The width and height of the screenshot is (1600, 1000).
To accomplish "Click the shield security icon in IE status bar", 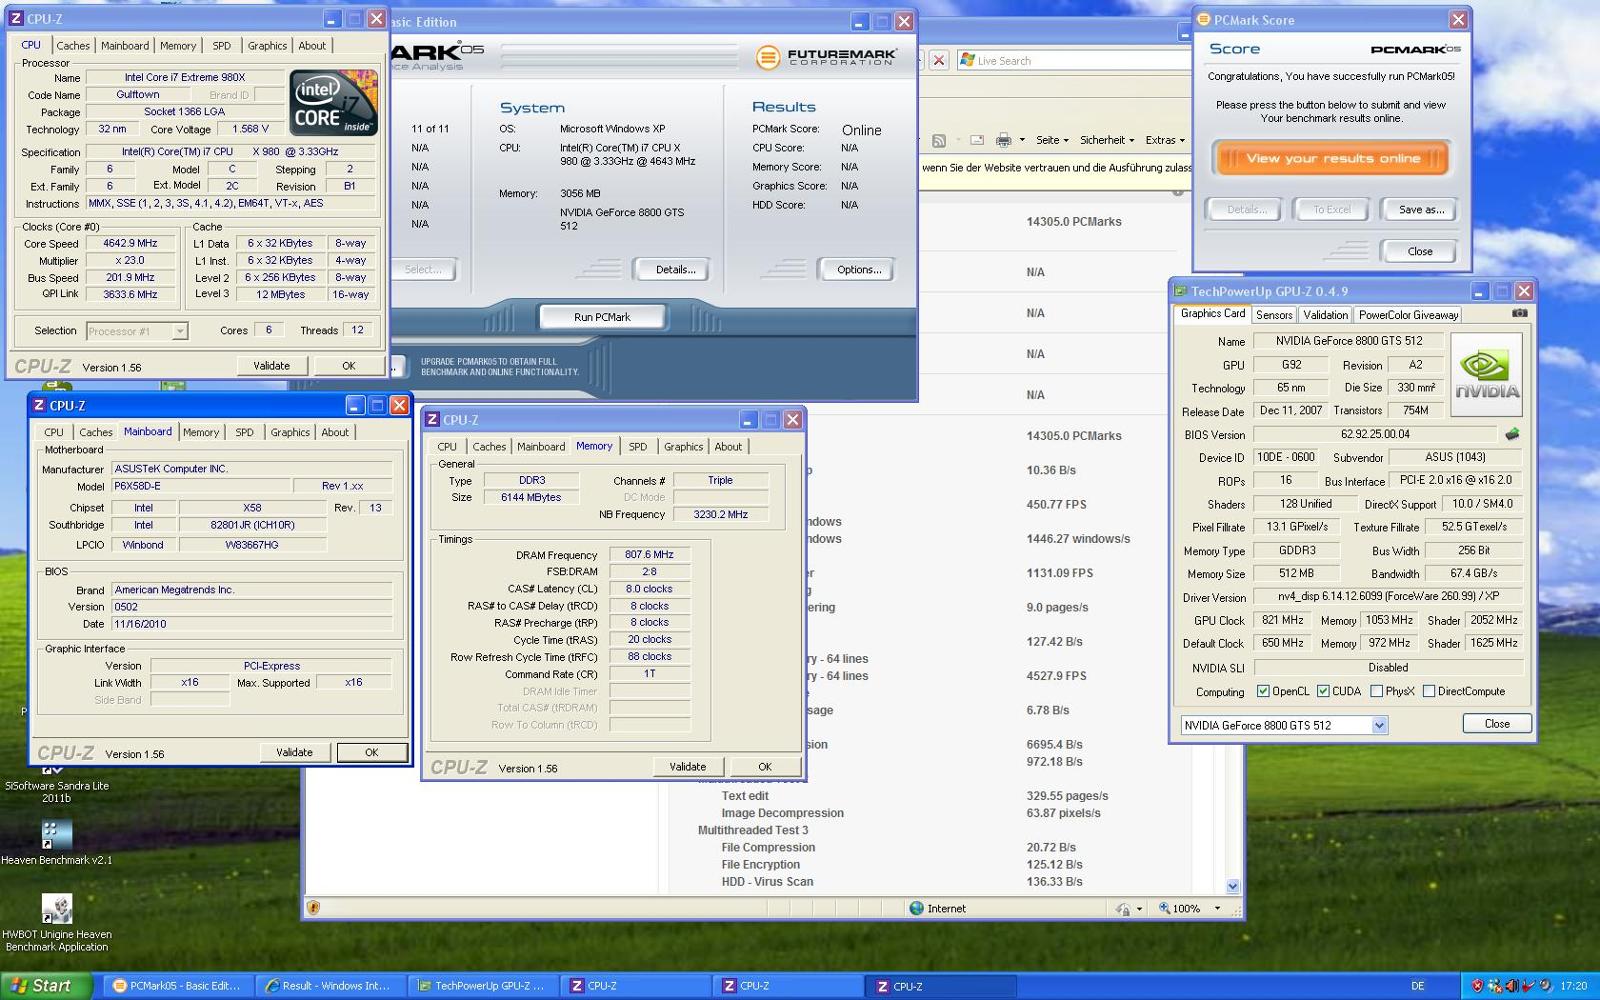I will pyautogui.click(x=313, y=908).
